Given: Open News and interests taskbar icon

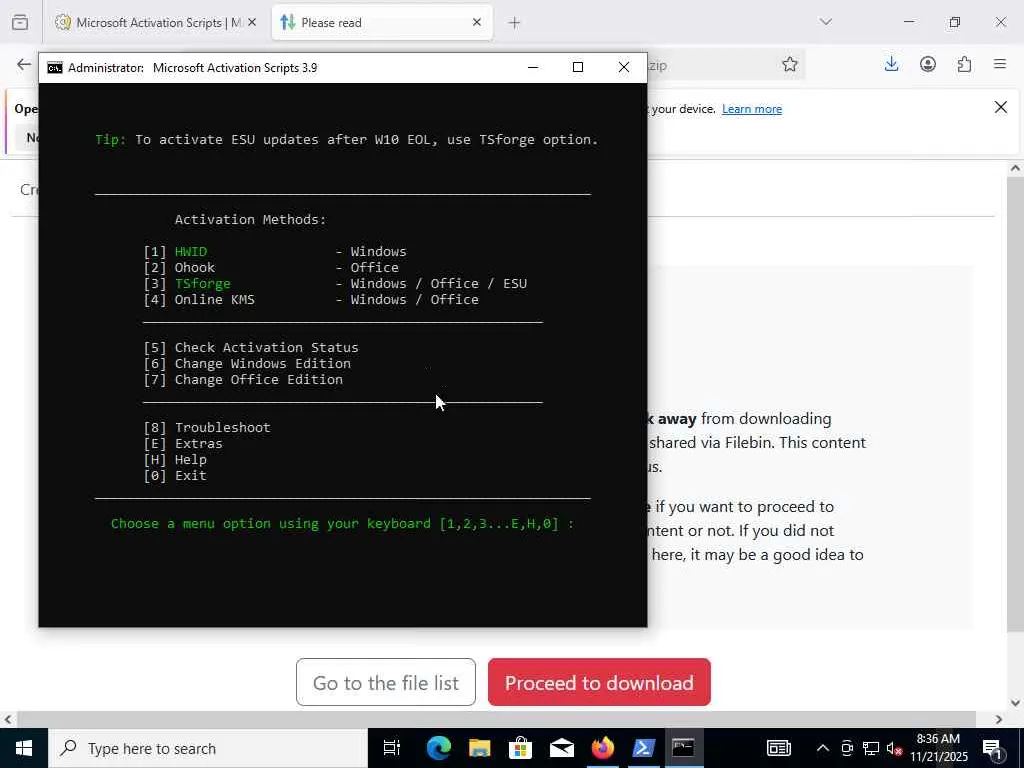Looking at the screenshot, I should coord(778,748).
